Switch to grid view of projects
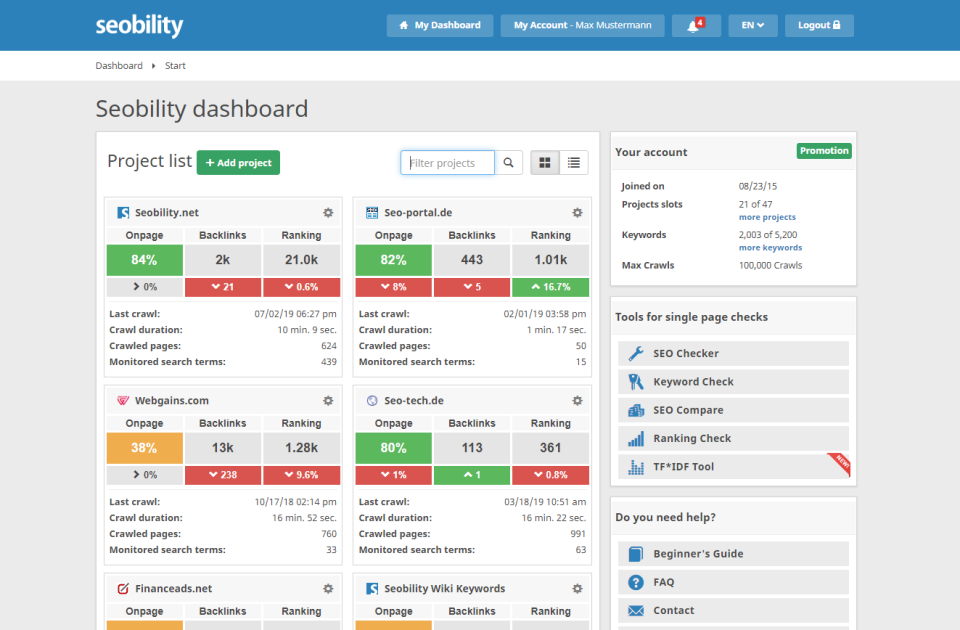This screenshot has height=630, width=960. (x=544, y=162)
